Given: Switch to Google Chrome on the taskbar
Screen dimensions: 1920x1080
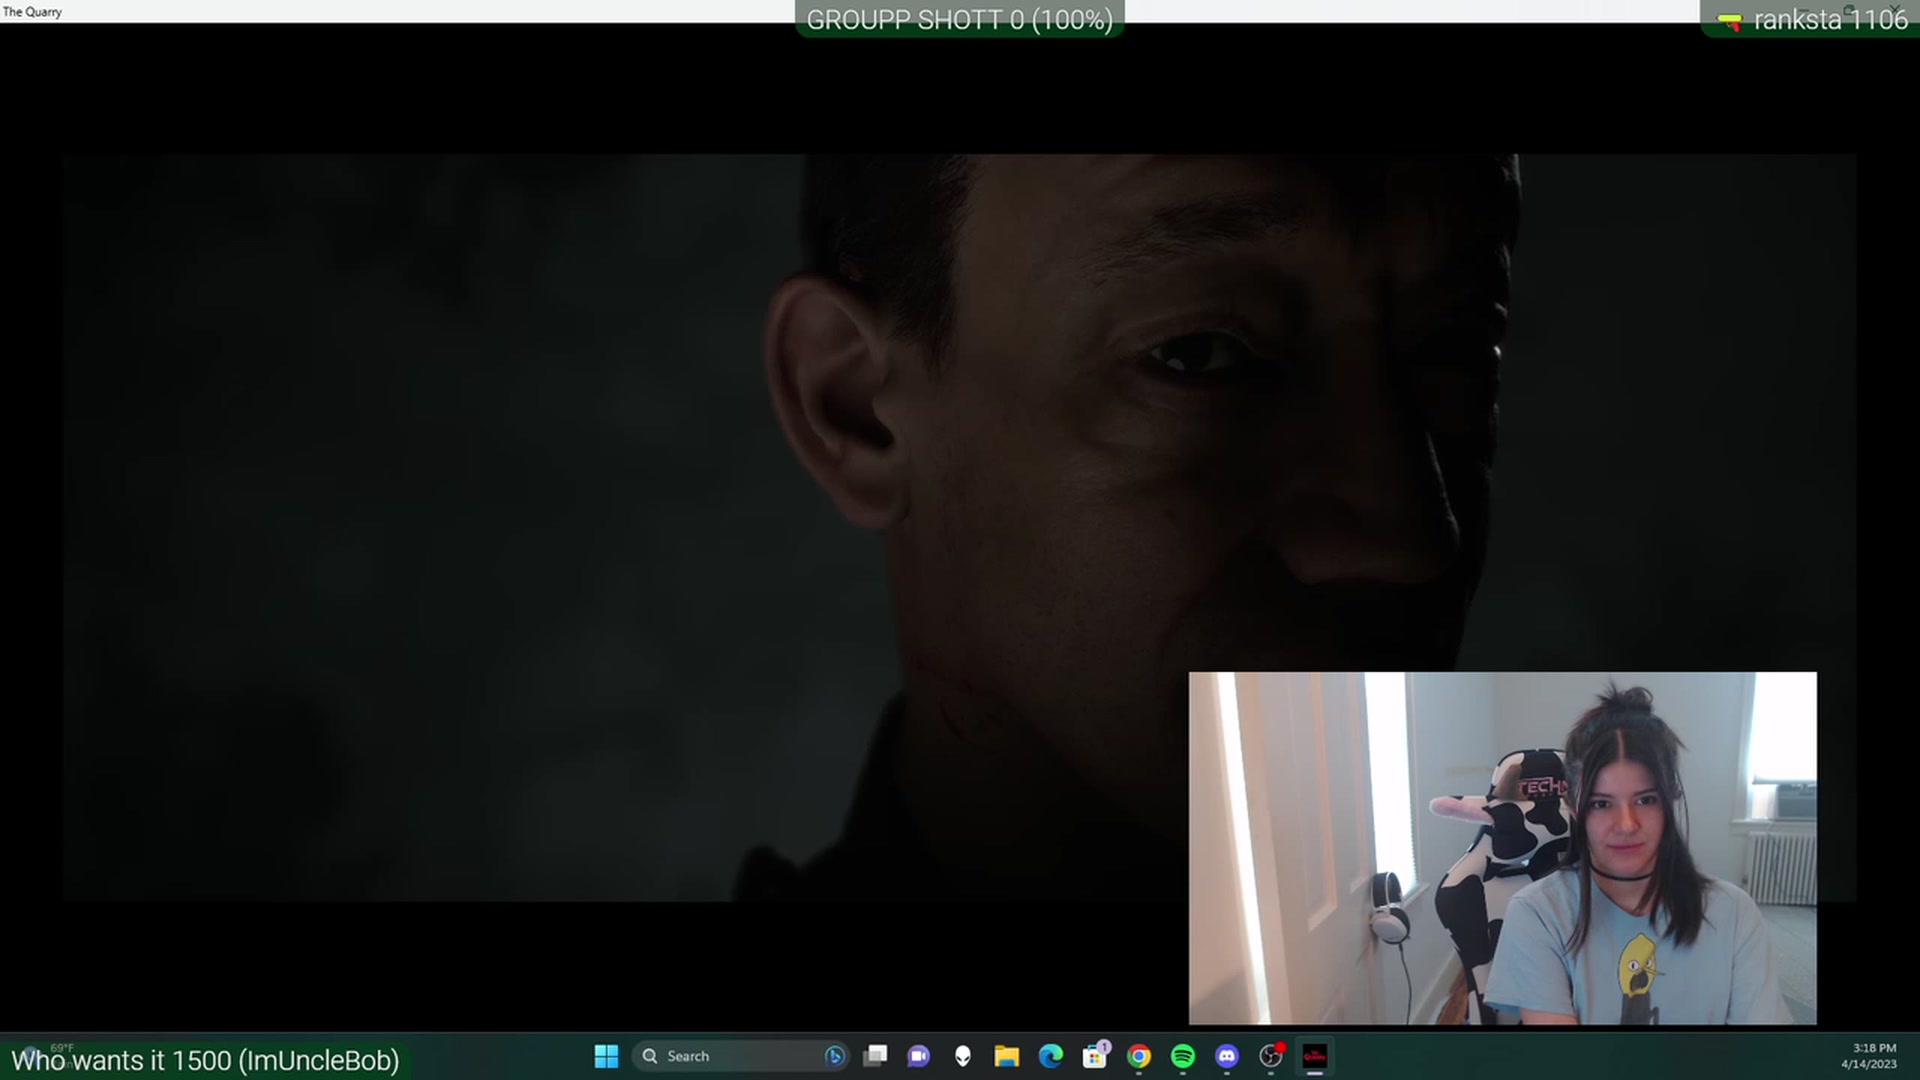Looking at the screenshot, I should point(1138,1056).
